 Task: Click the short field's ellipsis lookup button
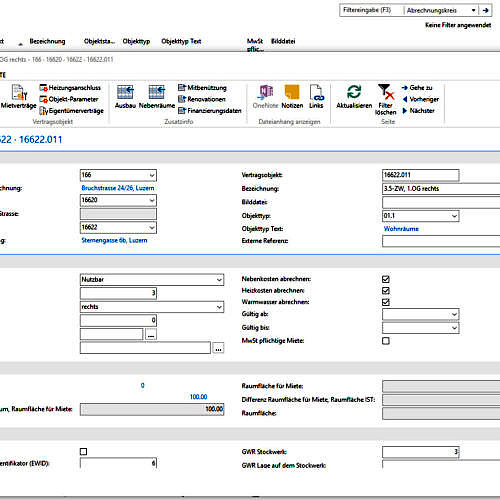[151, 334]
